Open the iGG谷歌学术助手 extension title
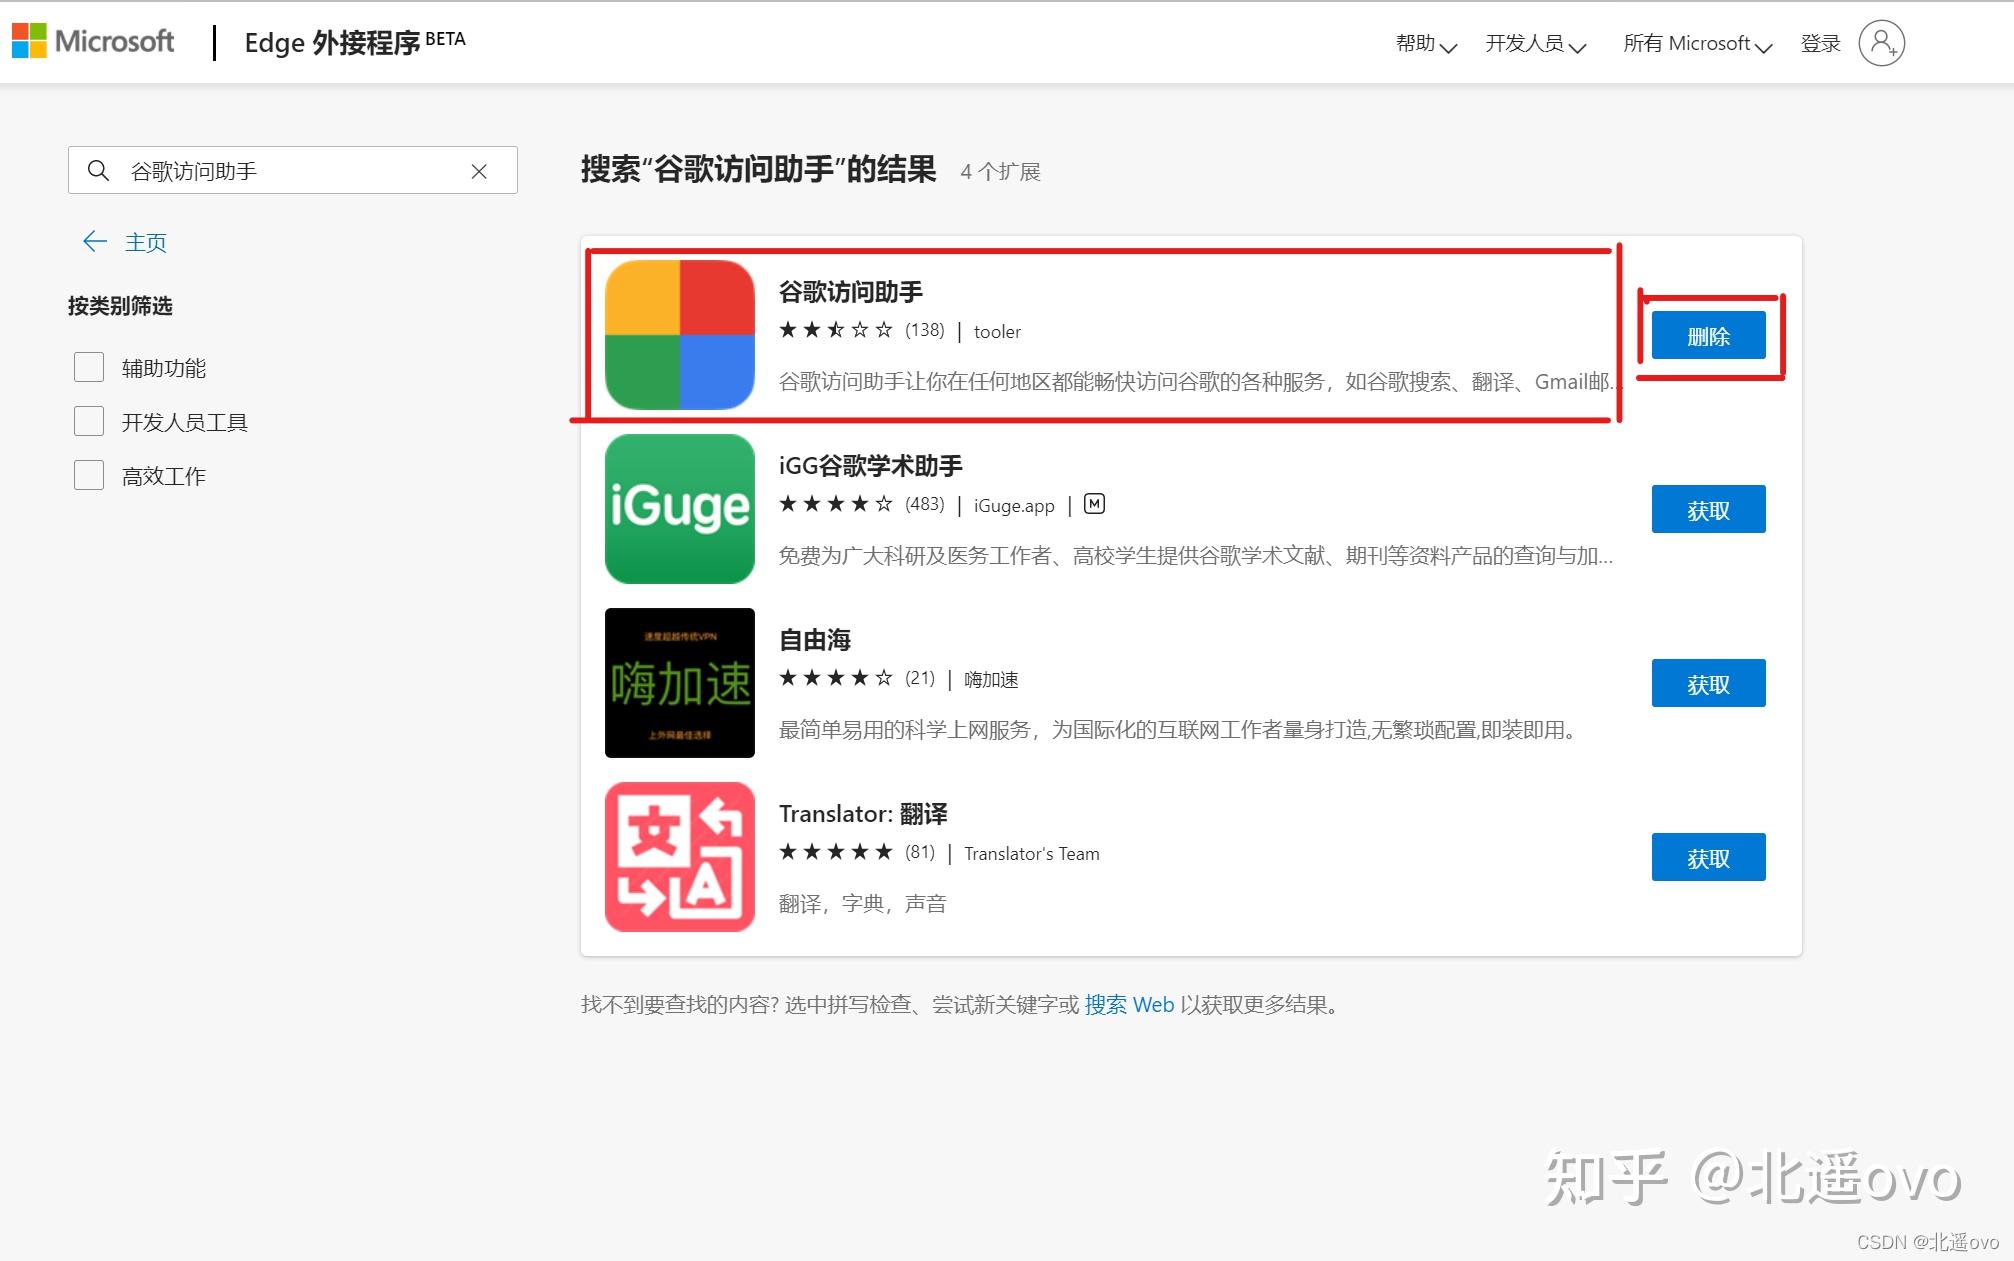The image size is (2014, 1261). click(x=871, y=466)
